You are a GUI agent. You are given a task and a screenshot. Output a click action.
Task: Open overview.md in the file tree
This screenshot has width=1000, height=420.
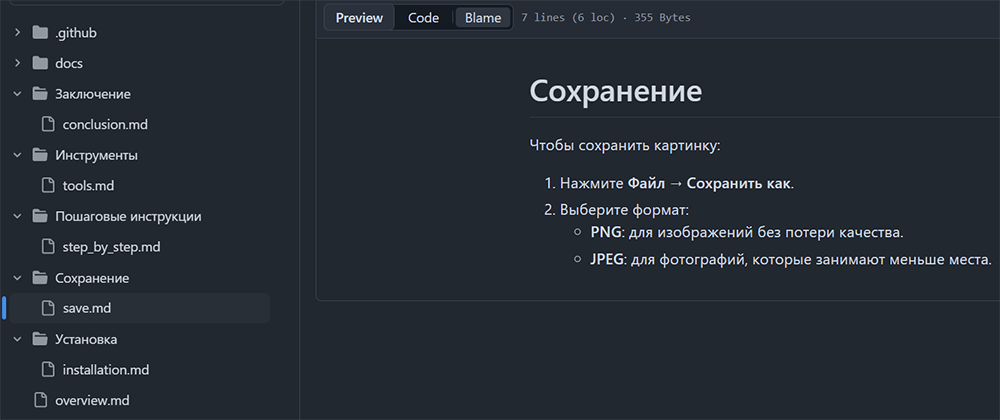point(92,401)
